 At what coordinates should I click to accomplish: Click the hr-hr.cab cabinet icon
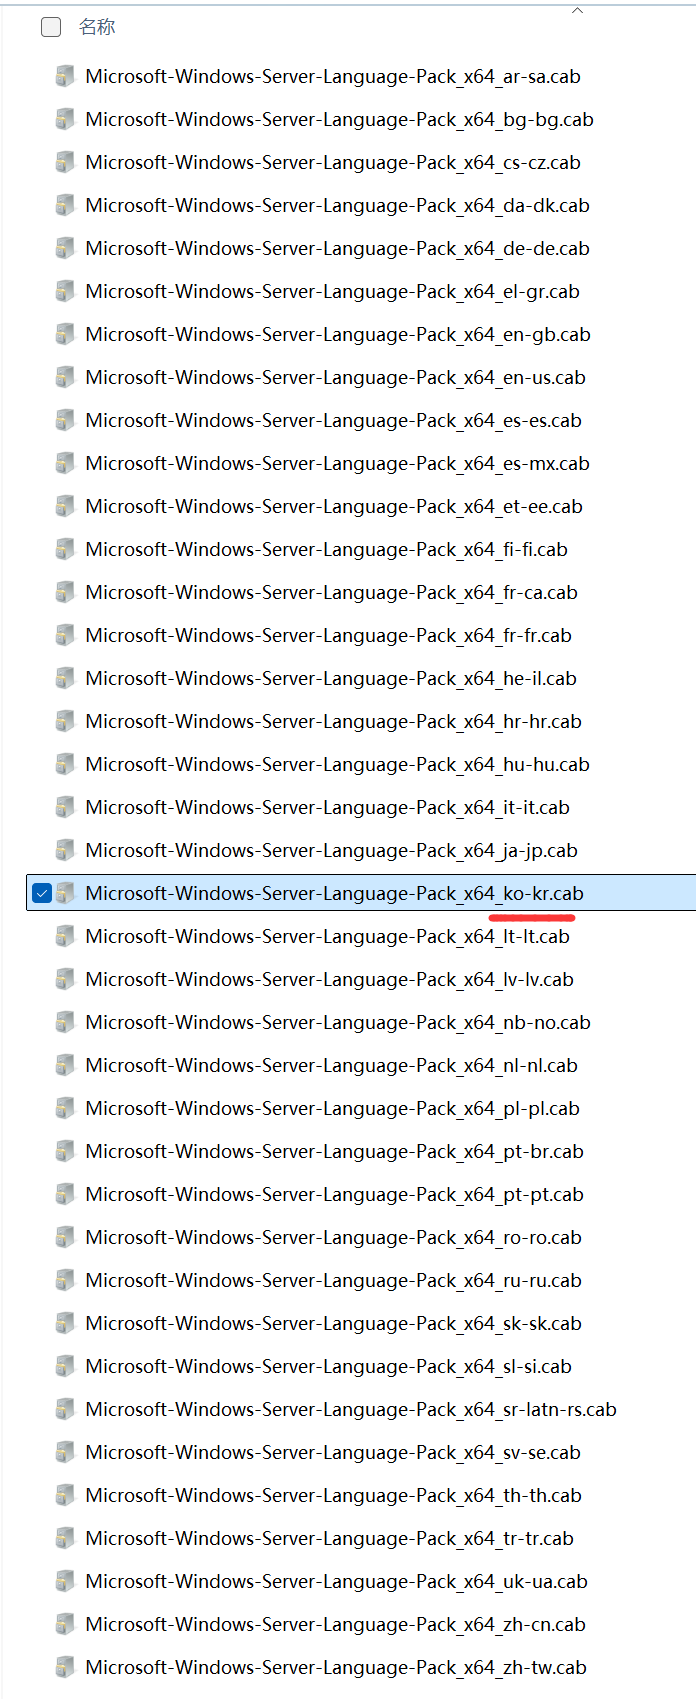[65, 722]
